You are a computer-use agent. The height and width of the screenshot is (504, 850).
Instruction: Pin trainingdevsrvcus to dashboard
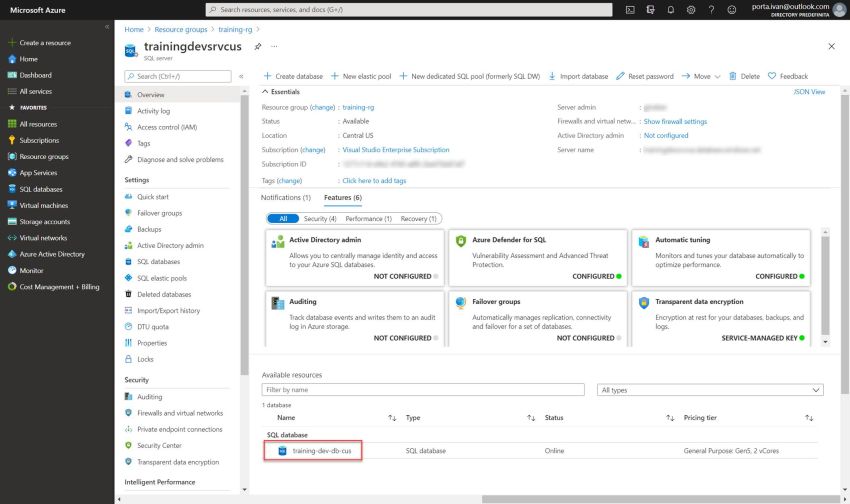pos(258,47)
